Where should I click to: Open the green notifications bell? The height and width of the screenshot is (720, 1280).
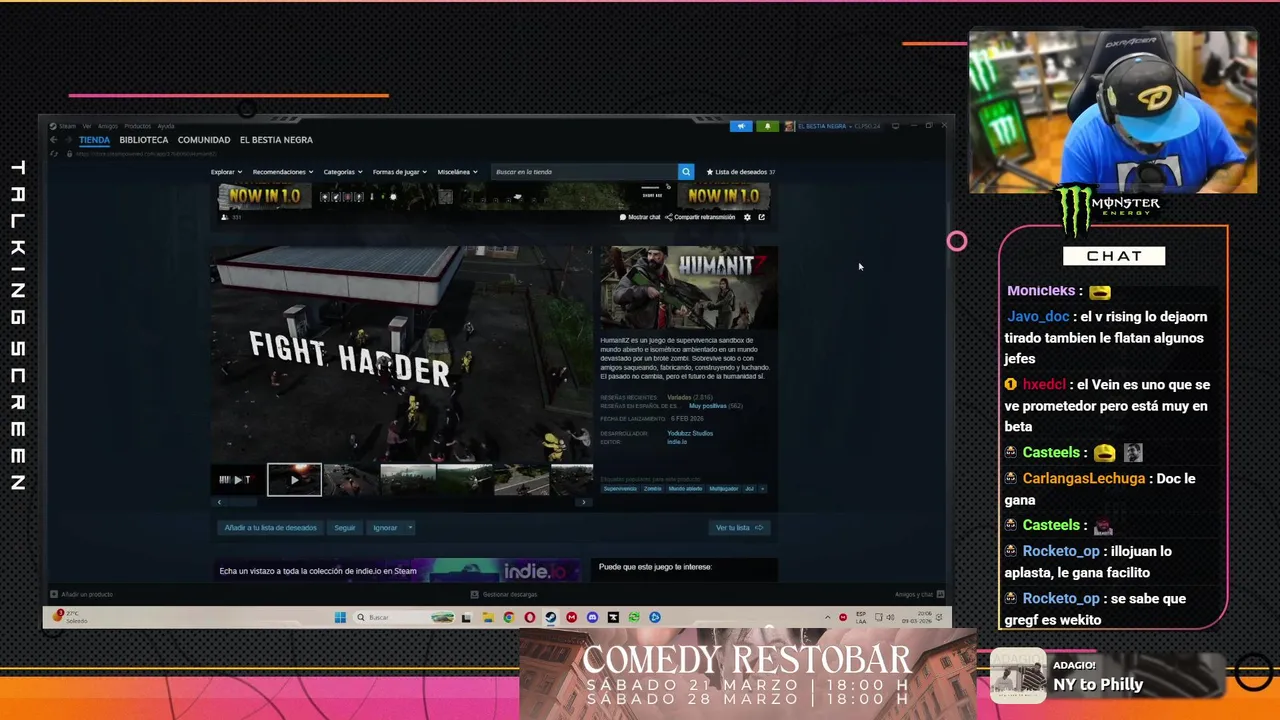pos(767,126)
